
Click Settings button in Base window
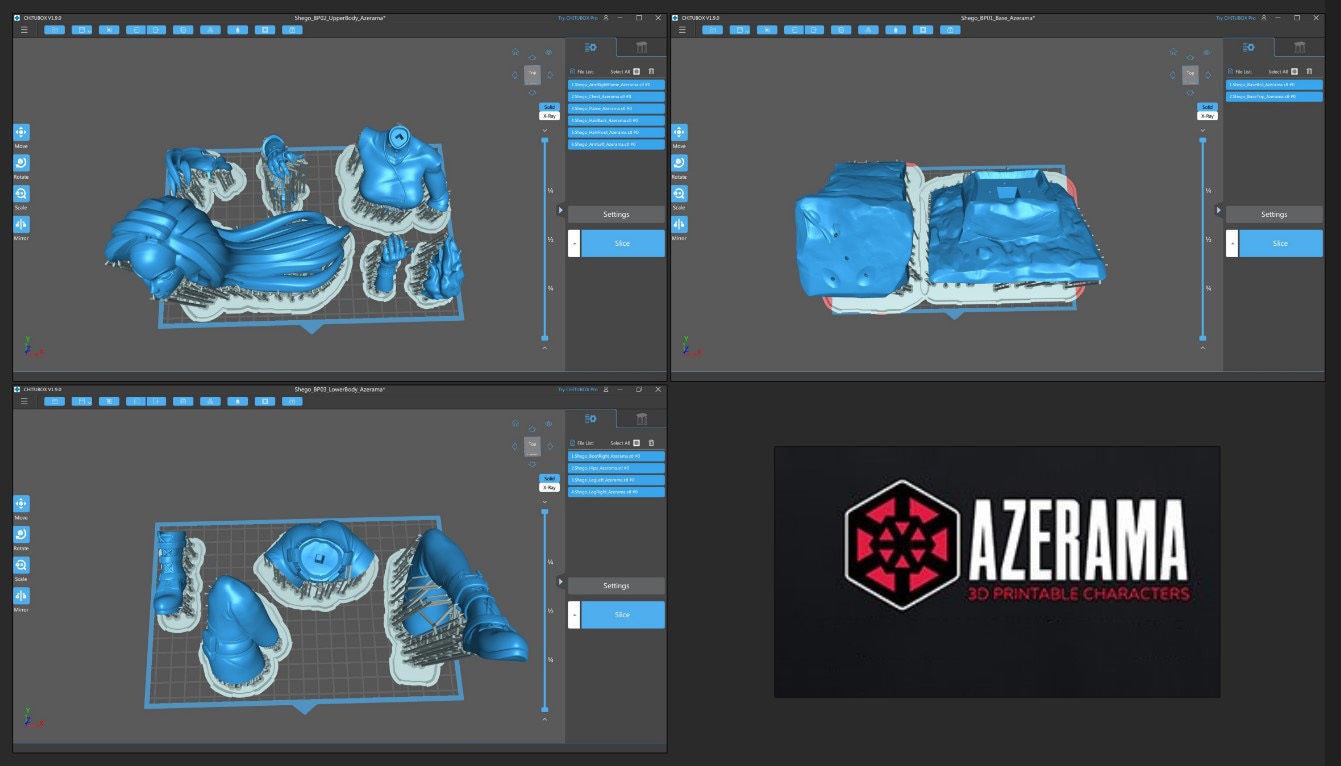[x=1274, y=214]
